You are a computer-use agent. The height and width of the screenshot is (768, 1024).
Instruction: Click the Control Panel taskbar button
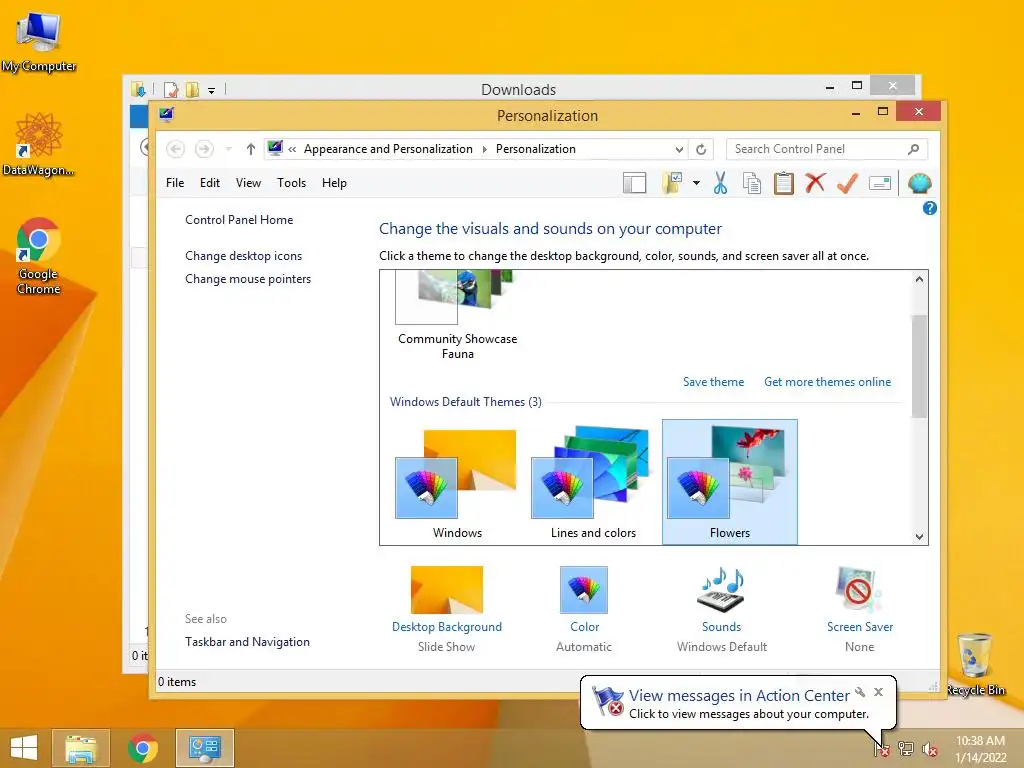(204, 748)
